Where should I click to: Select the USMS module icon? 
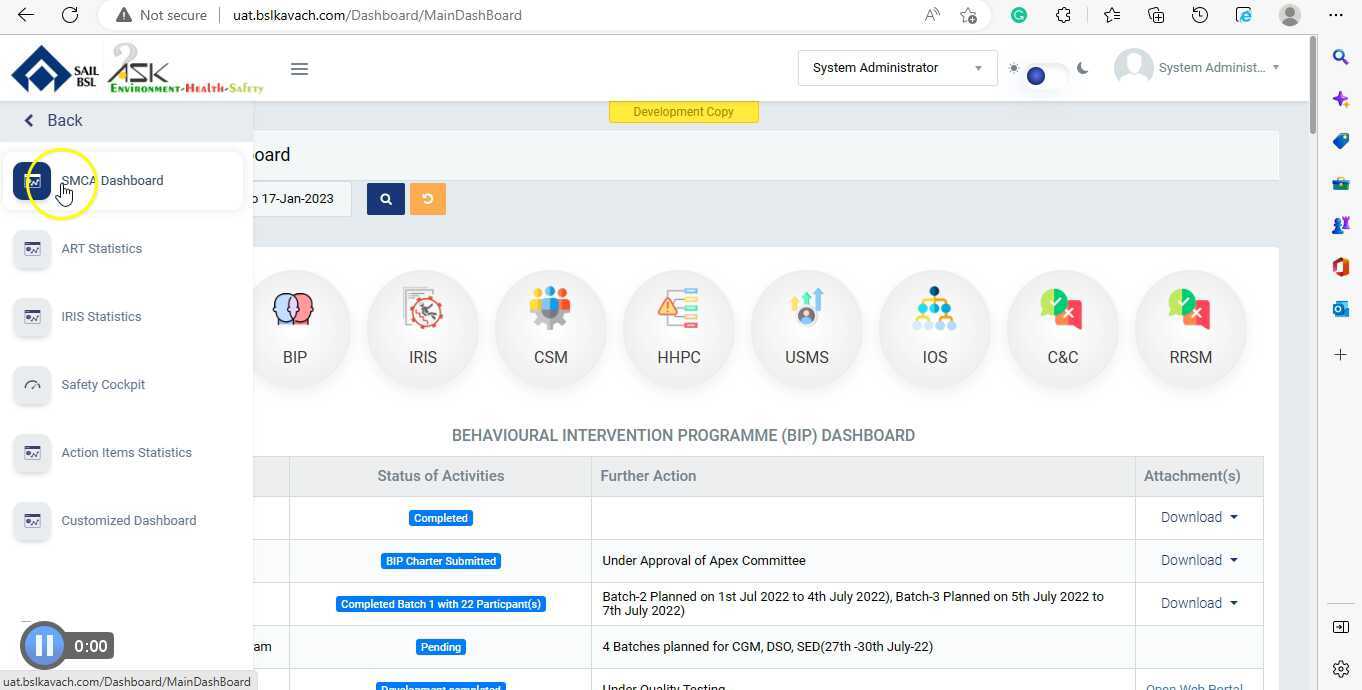pos(806,327)
